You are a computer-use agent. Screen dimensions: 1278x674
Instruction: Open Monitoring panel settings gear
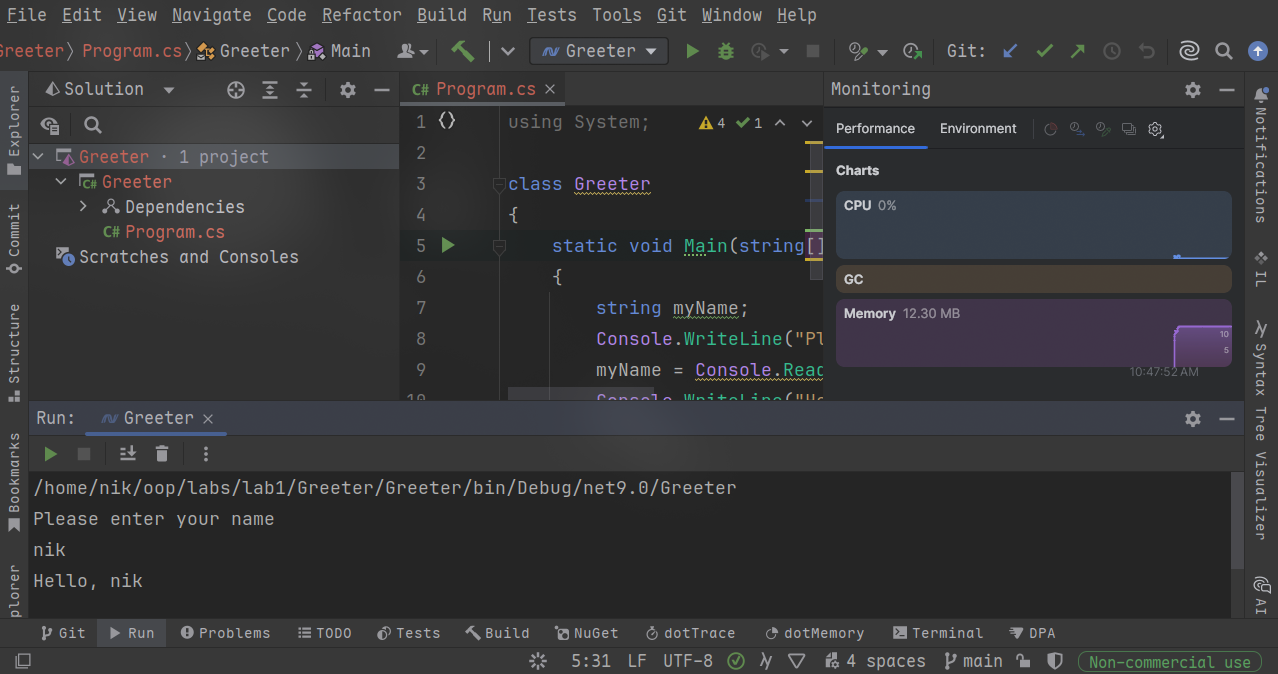(x=1192, y=90)
